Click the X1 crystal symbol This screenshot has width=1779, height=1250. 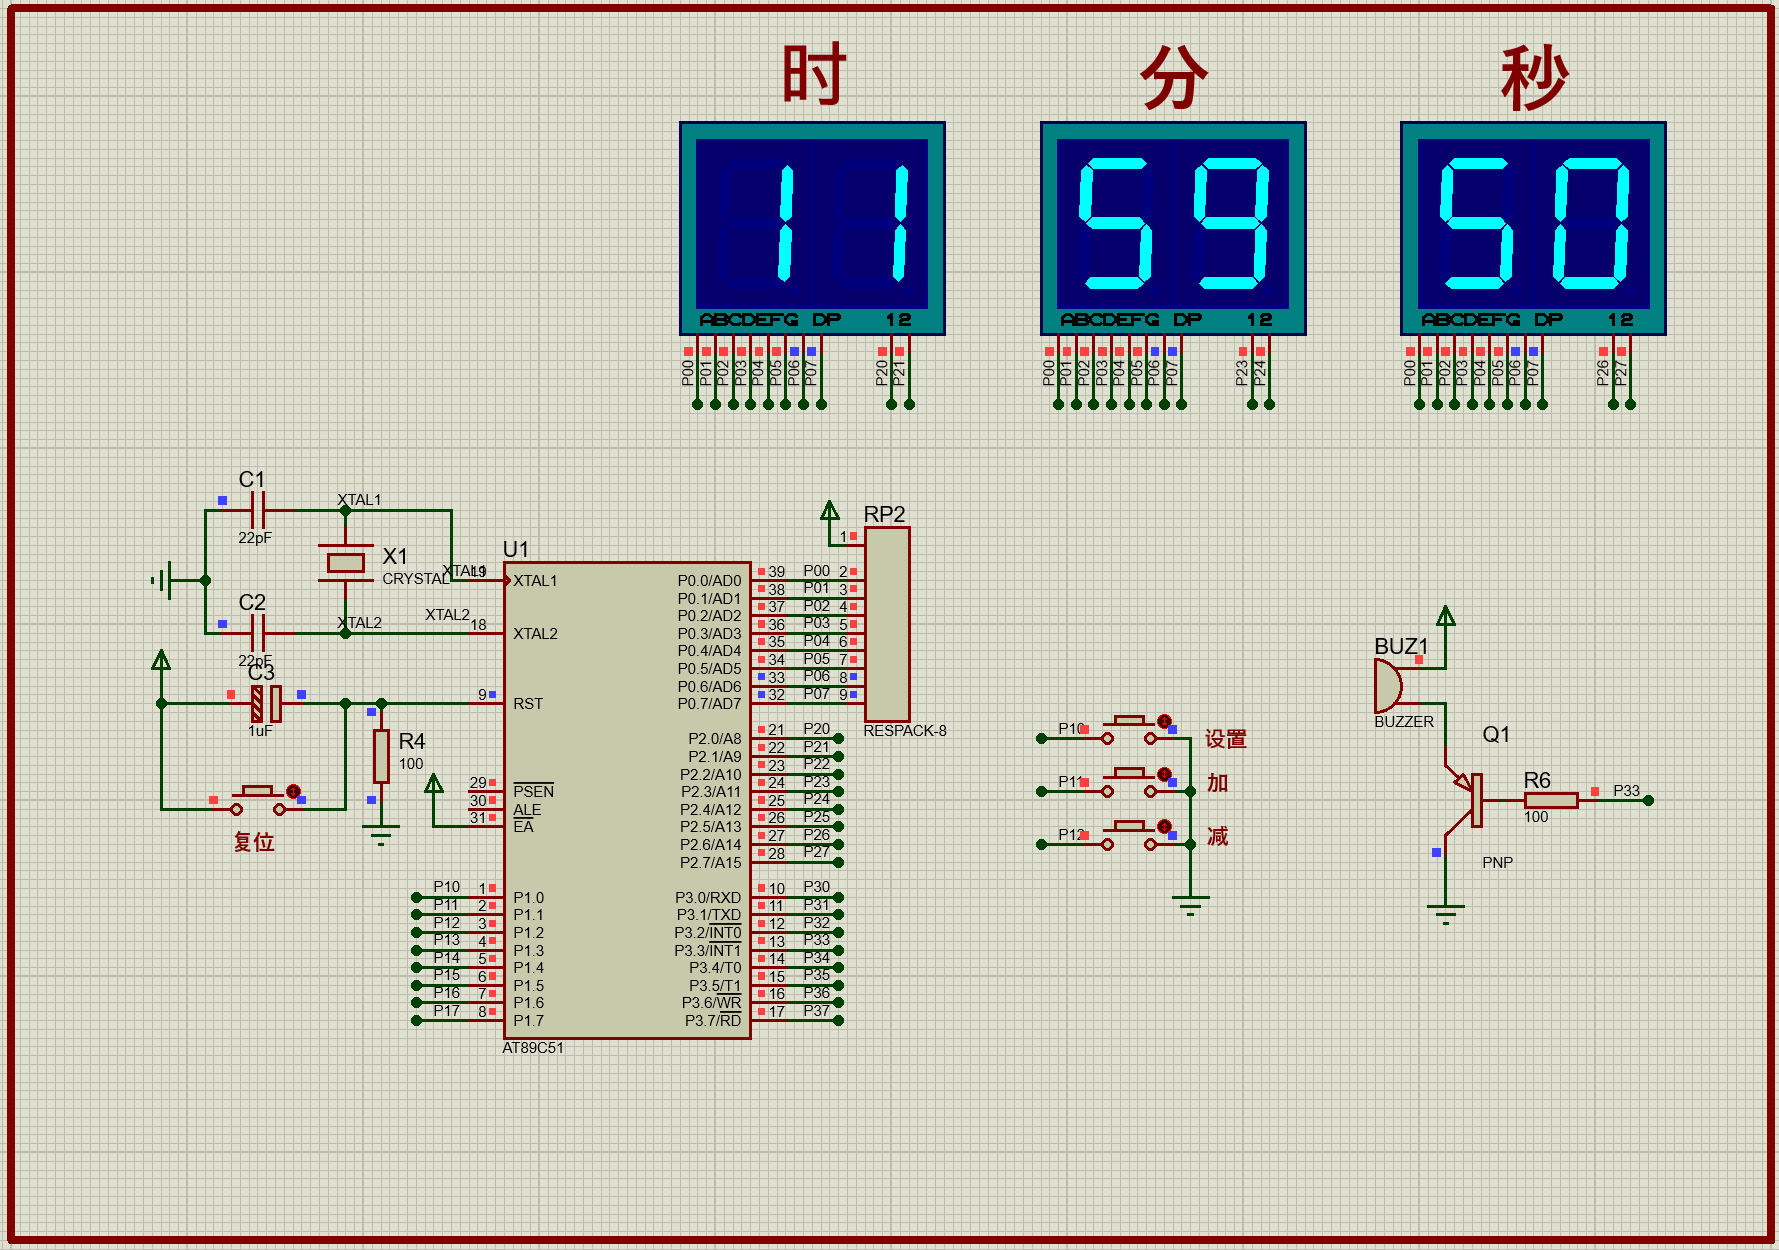345,562
